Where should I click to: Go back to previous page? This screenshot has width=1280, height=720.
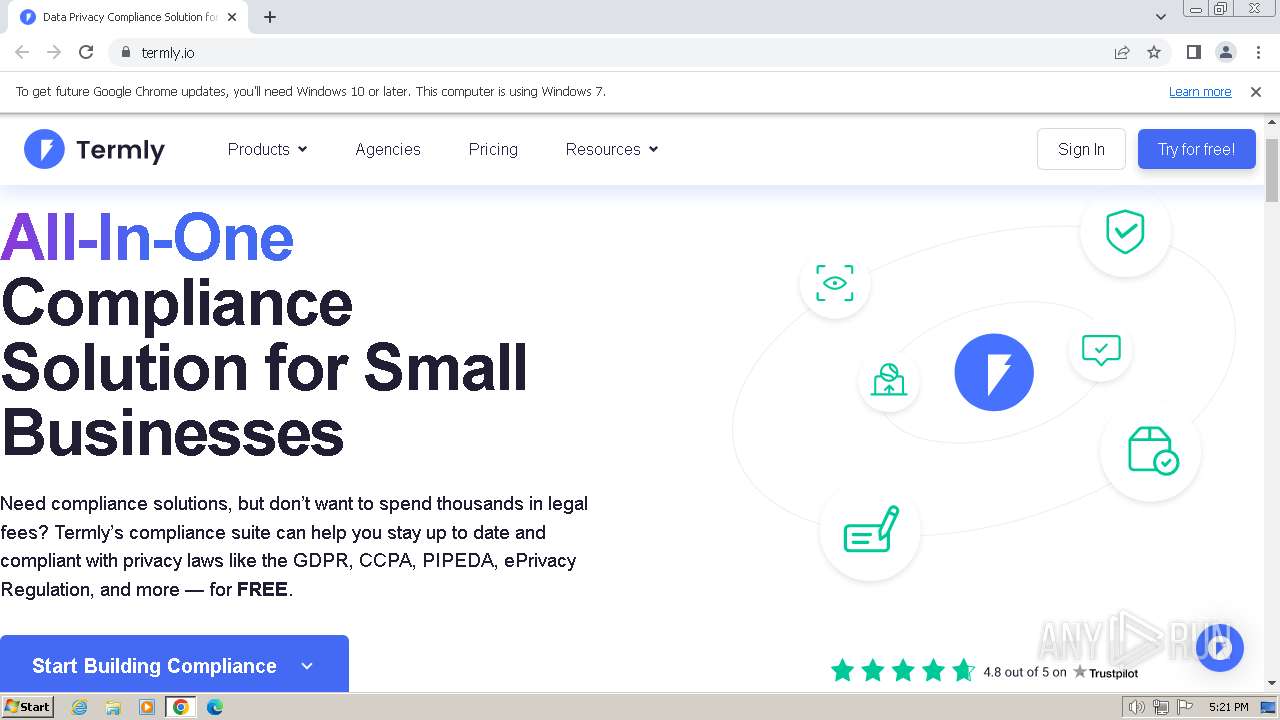22,52
